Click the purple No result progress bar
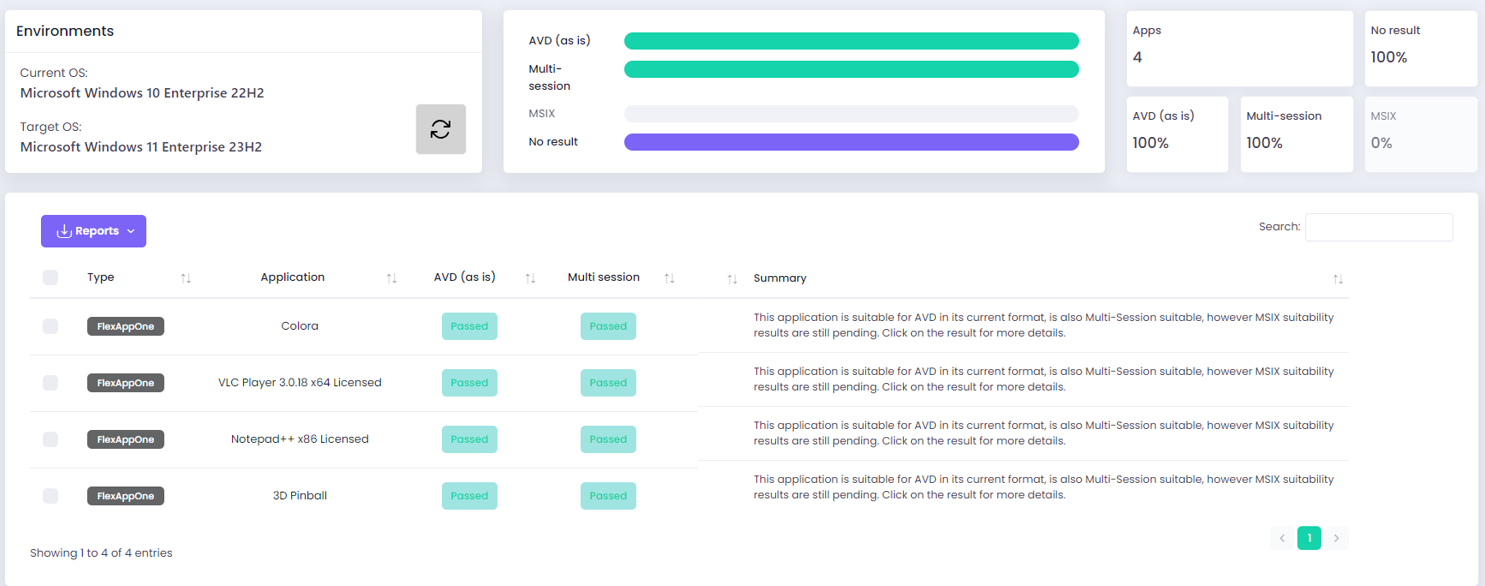Screen dimensions: 1485x586 851,142
